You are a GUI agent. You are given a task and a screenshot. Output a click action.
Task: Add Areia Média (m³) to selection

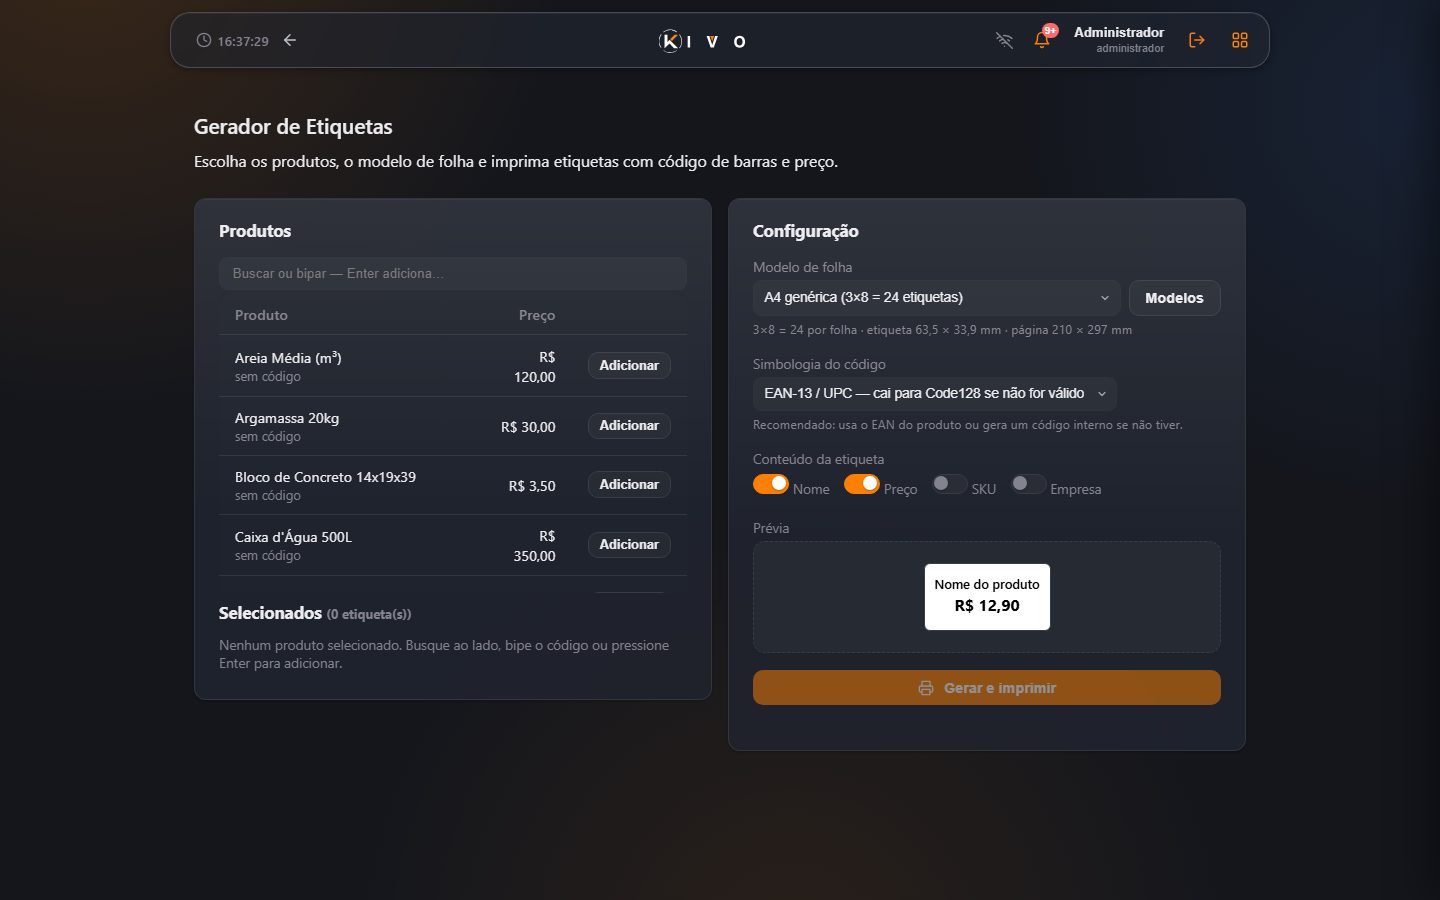pos(629,366)
